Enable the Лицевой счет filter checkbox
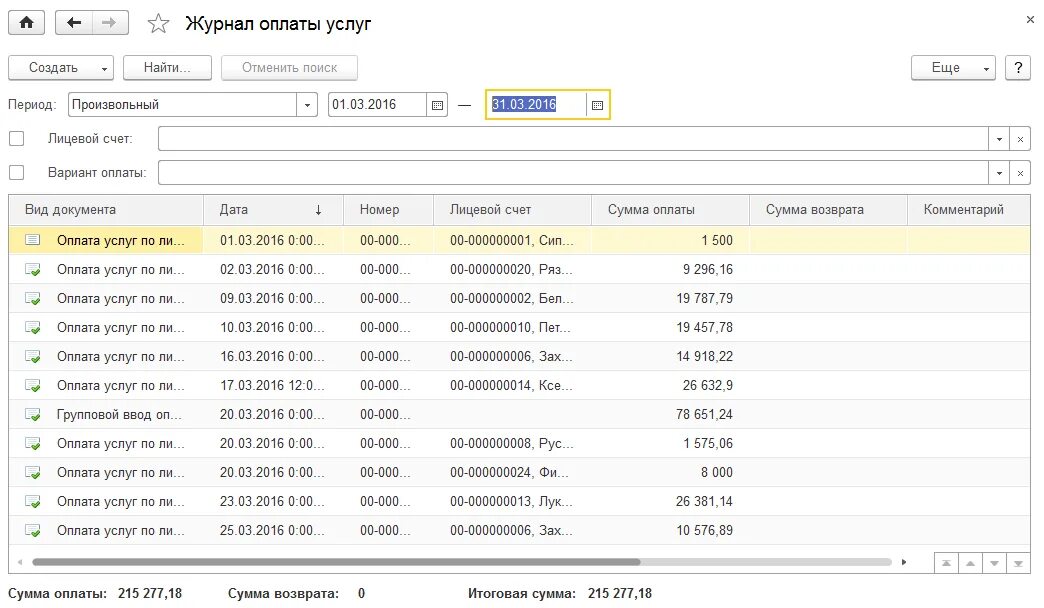 [17, 139]
